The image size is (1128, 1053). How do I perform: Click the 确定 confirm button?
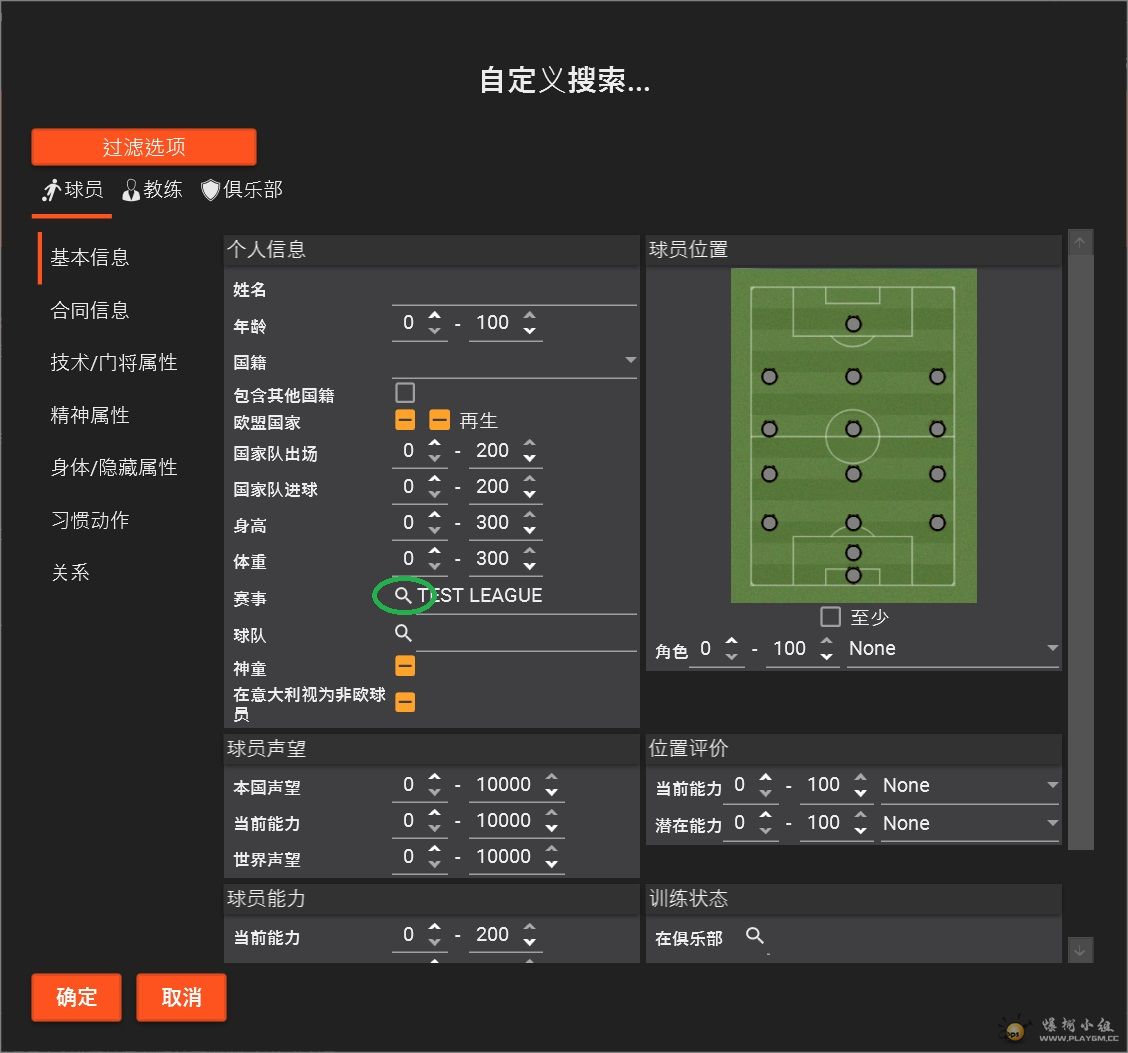(x=76, y=997)
